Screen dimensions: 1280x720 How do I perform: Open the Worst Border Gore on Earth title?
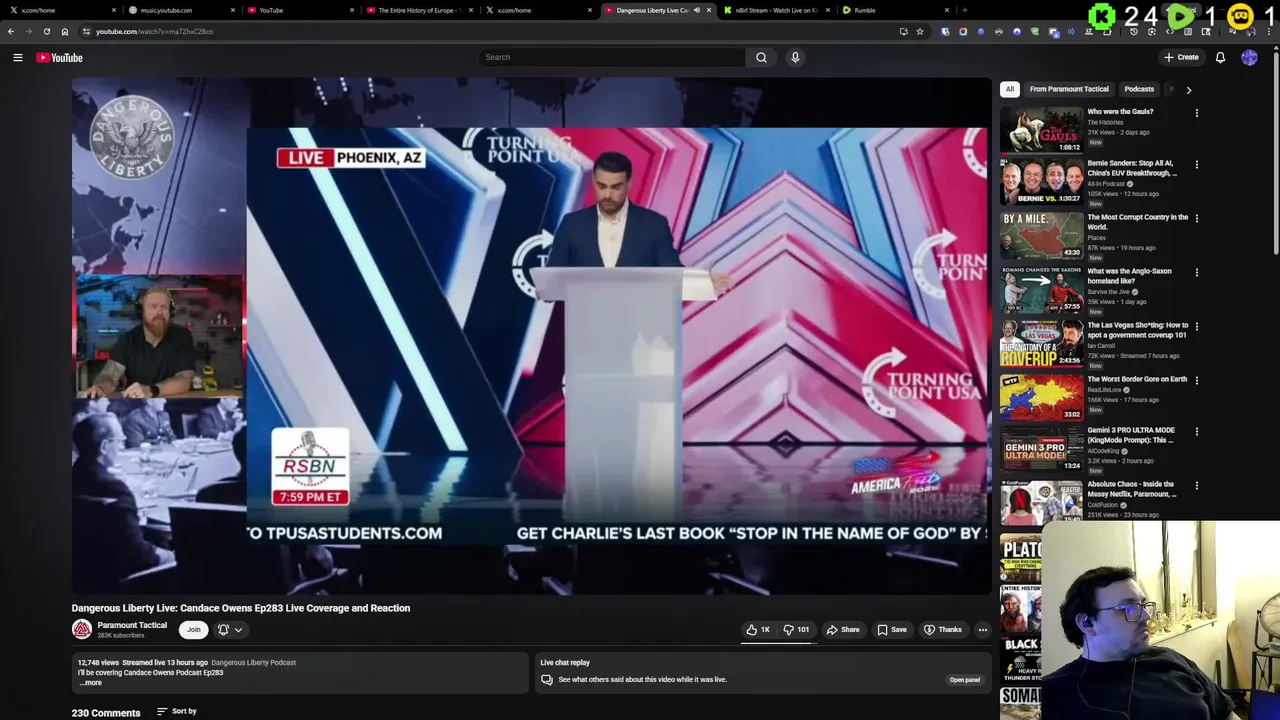point(1137,379)
